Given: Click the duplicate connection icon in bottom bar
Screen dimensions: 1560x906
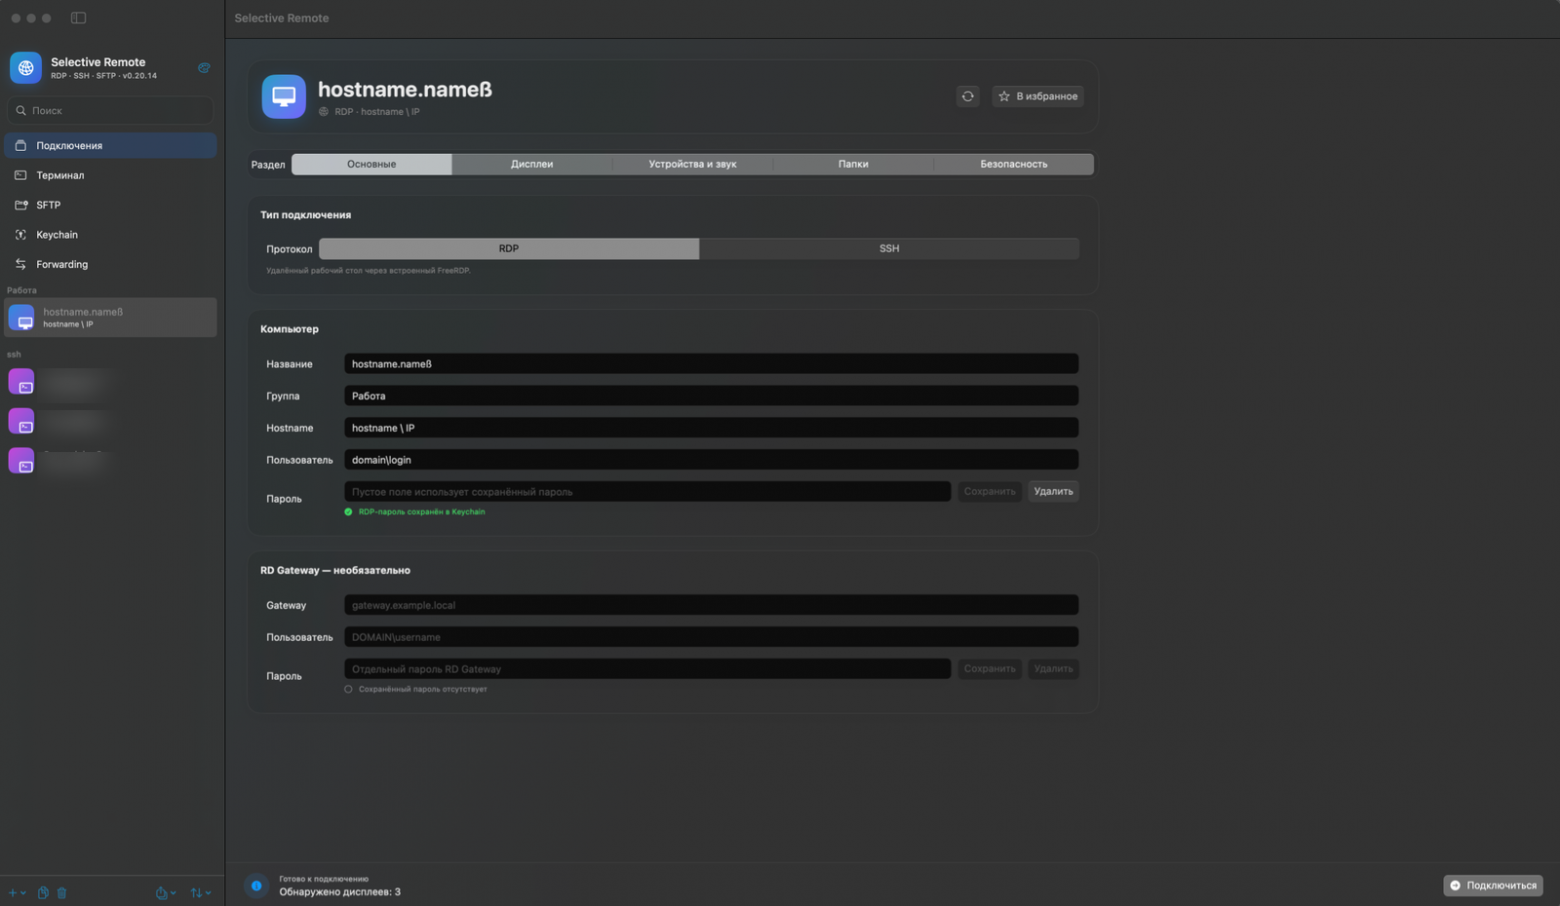Looking at the screenshot, I should coord(43,893).
